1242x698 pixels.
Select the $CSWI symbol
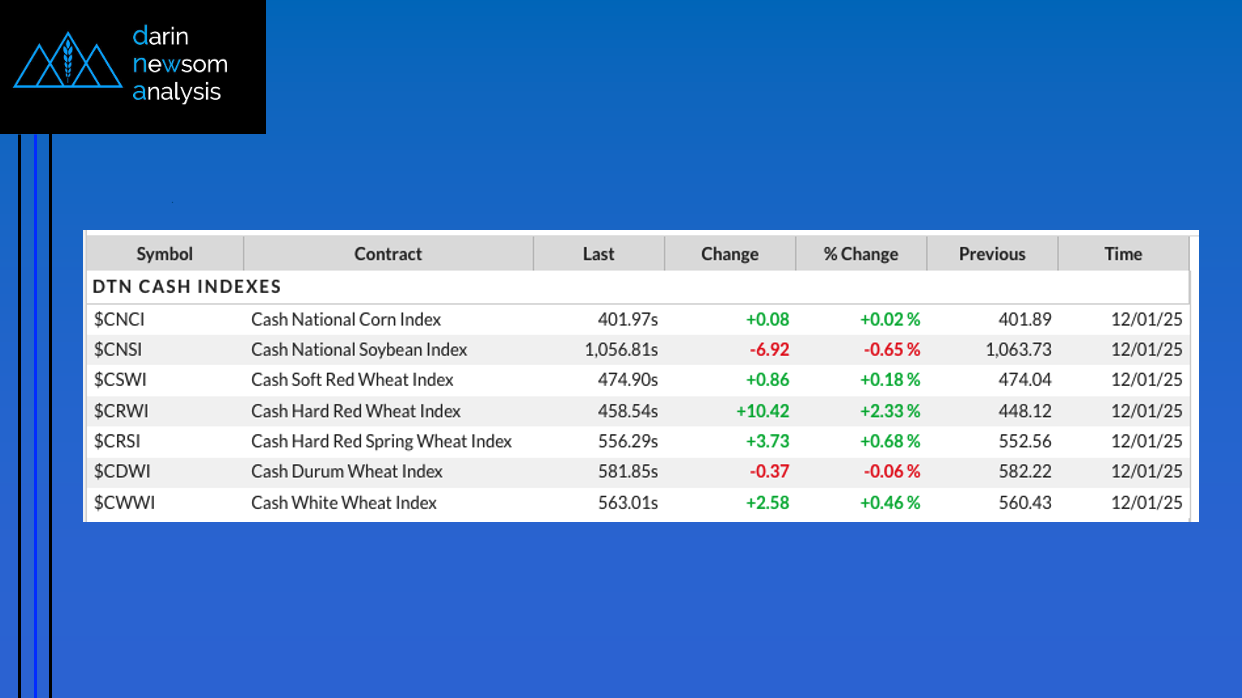pyautogui.click(x=120, y=380)
